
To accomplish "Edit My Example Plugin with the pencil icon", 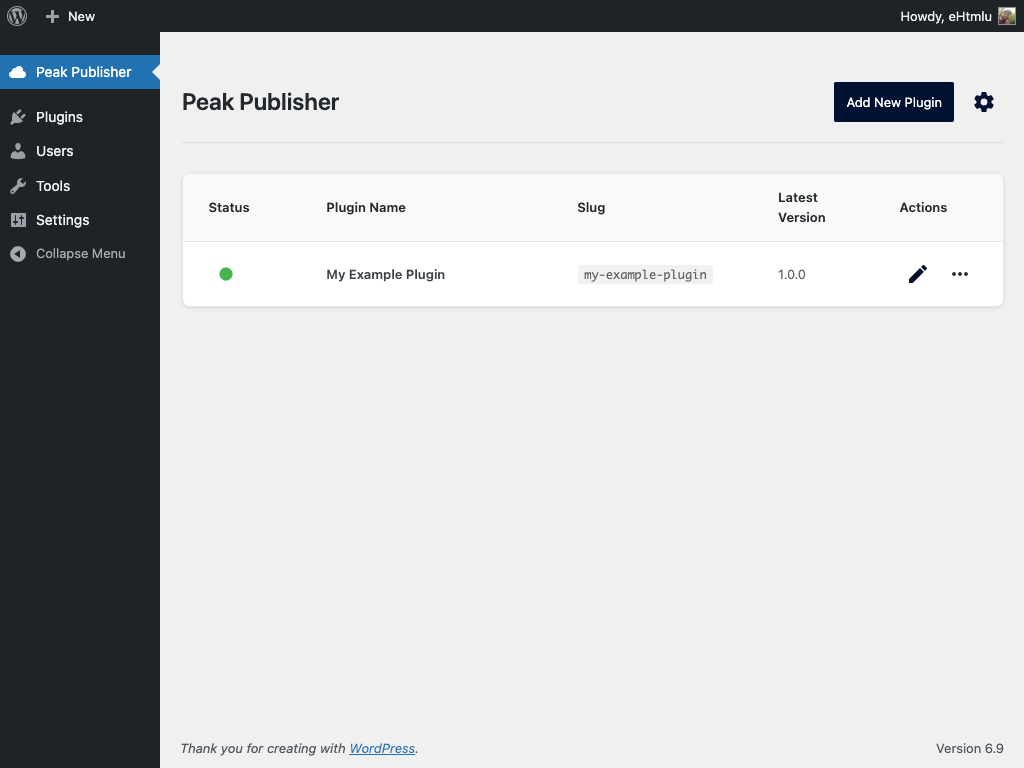I will (917, 274).
